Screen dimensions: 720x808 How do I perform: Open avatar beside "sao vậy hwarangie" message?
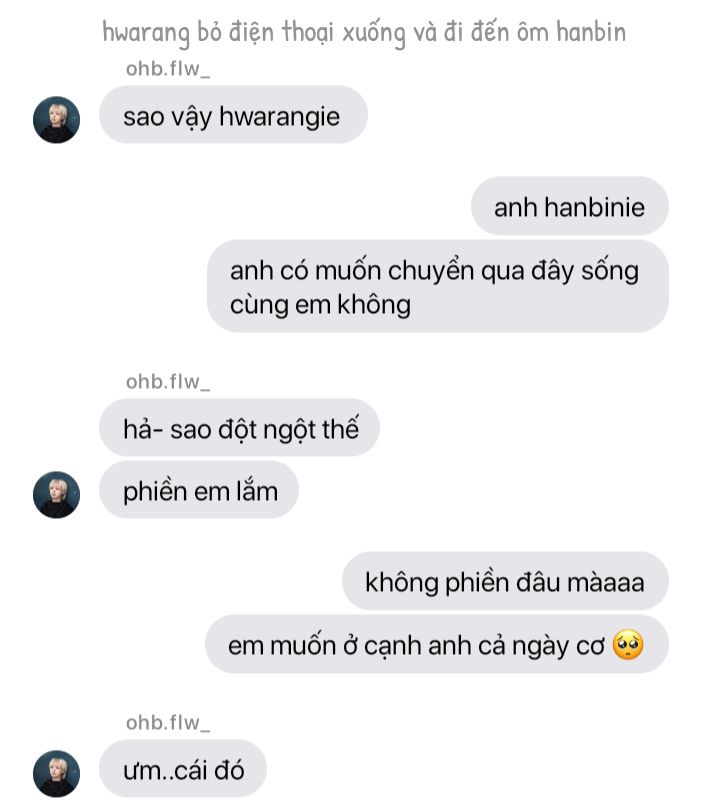click(x=56, y=120)
